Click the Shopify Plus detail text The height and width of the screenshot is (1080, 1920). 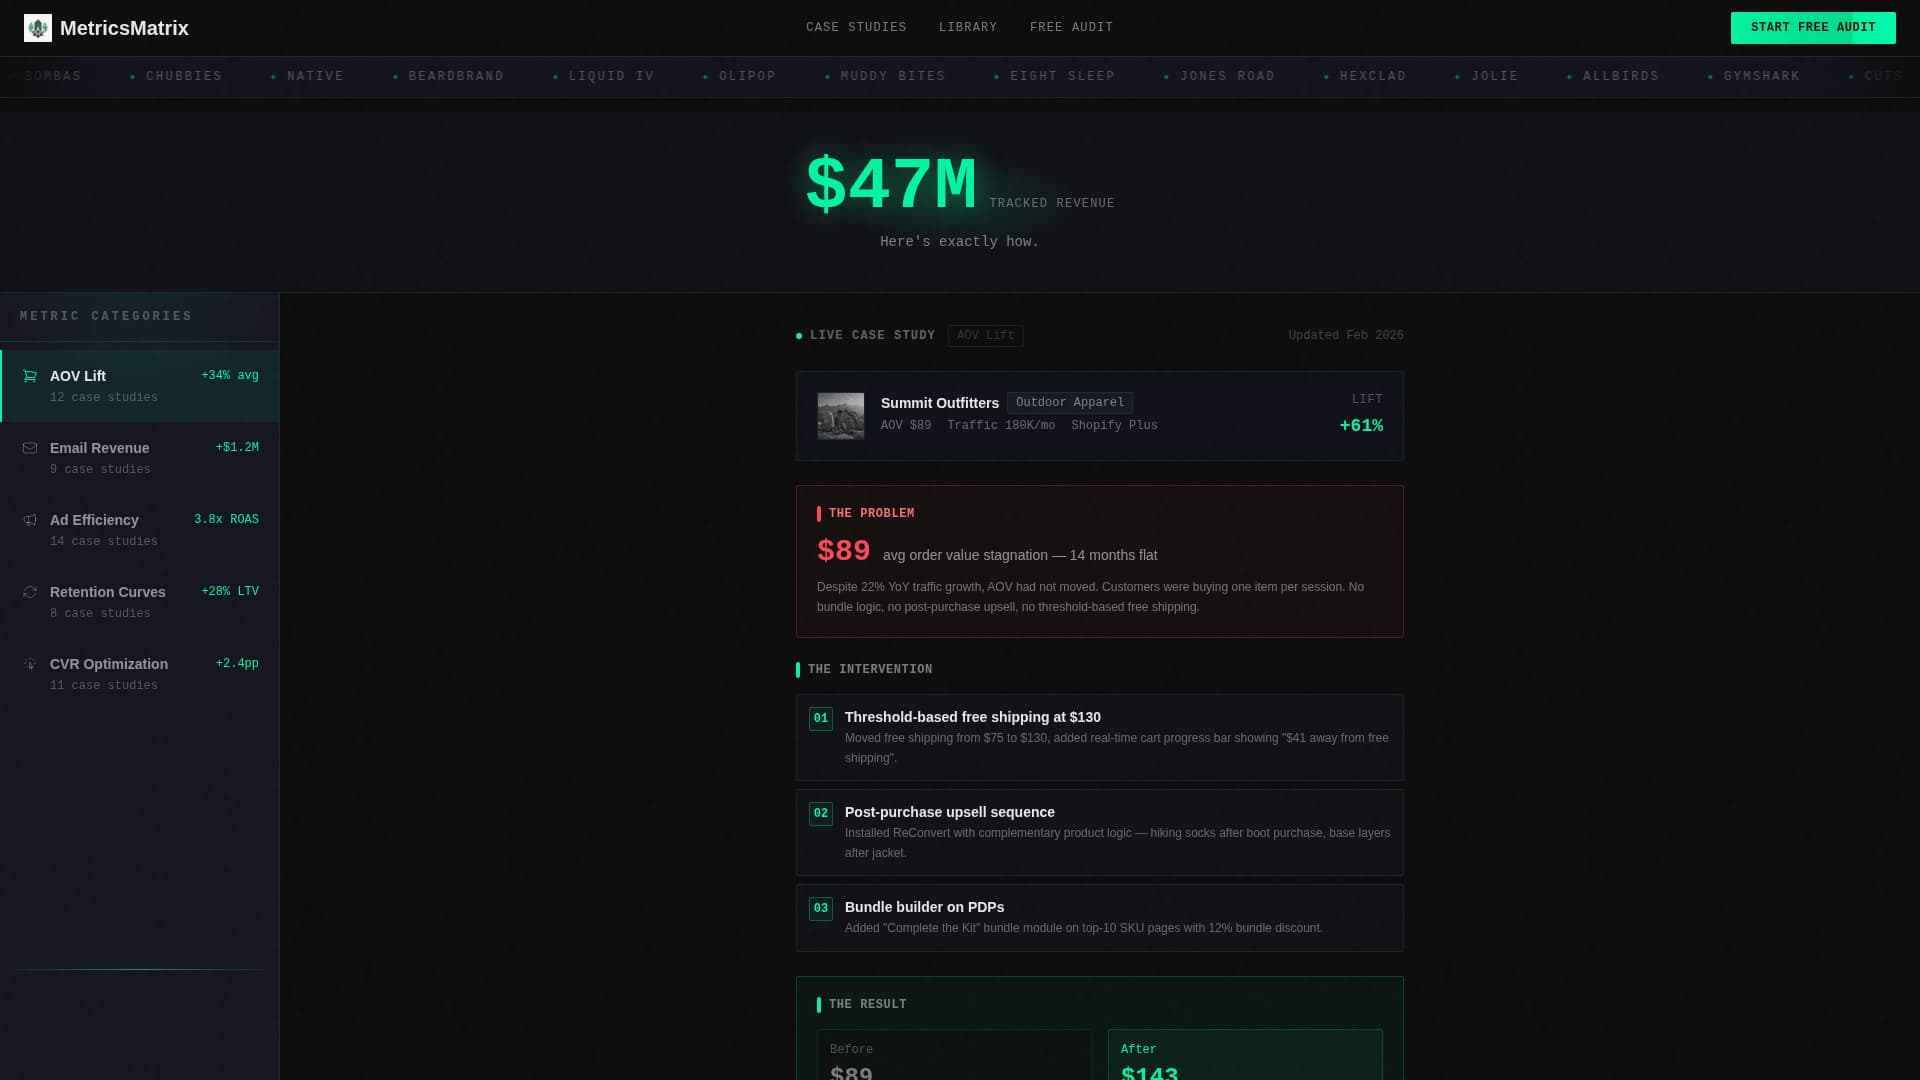tap(1114, 426)
